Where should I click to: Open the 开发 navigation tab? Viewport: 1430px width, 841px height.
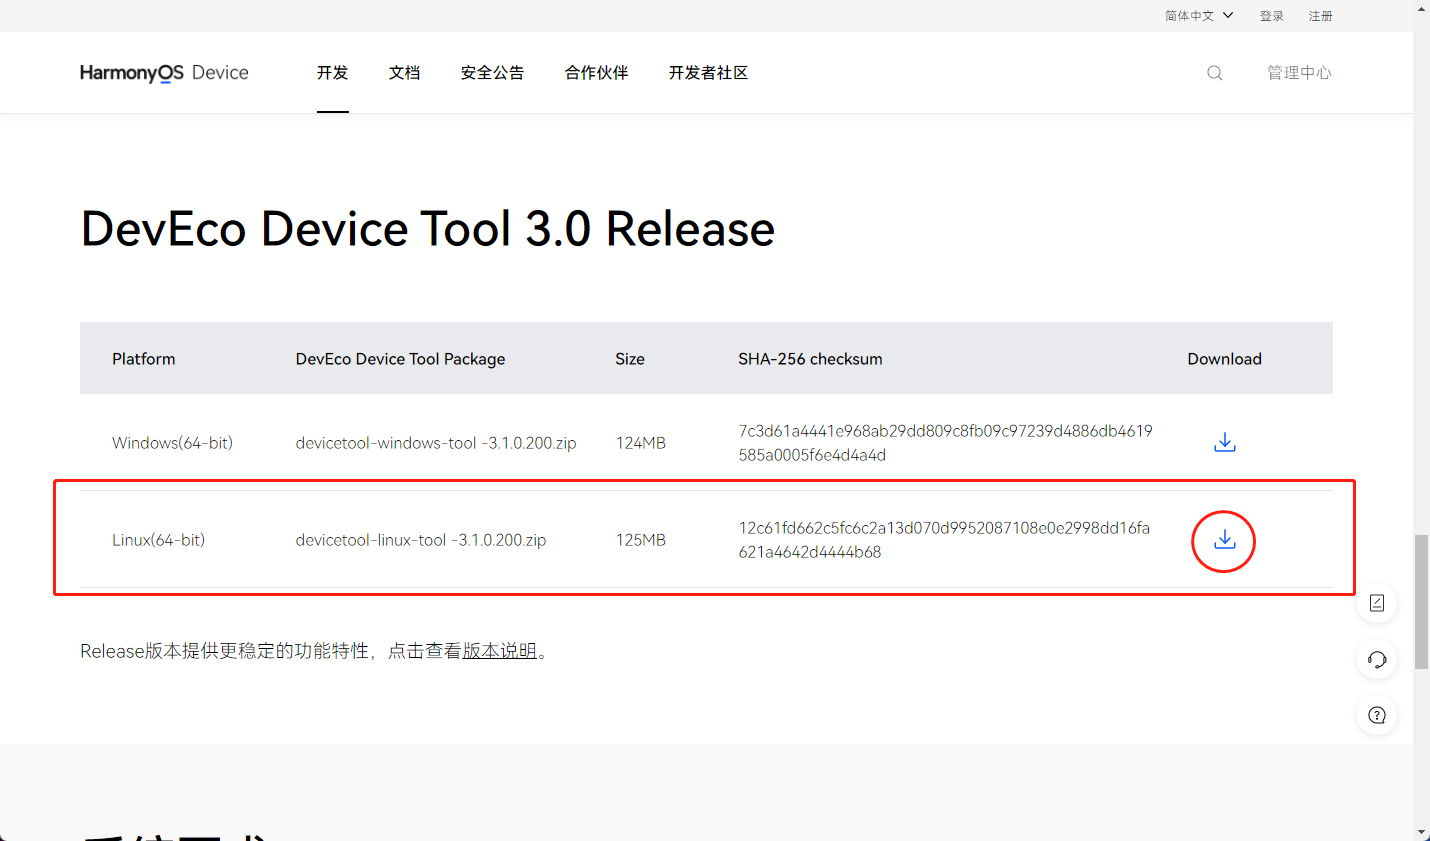click(x=333, y=73)
